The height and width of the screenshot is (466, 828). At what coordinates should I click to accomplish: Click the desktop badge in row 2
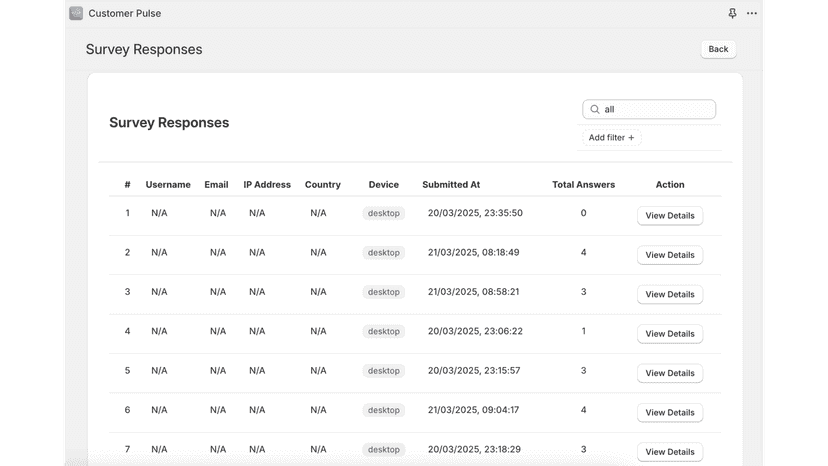click(384, 253)
